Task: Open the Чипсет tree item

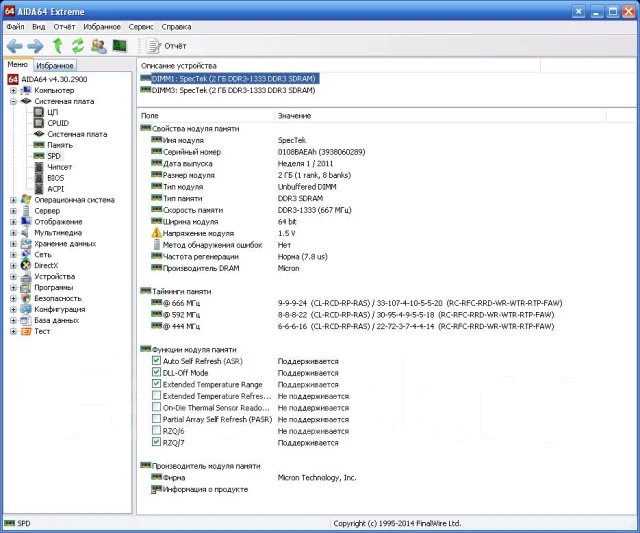Action: coord(59,167)
